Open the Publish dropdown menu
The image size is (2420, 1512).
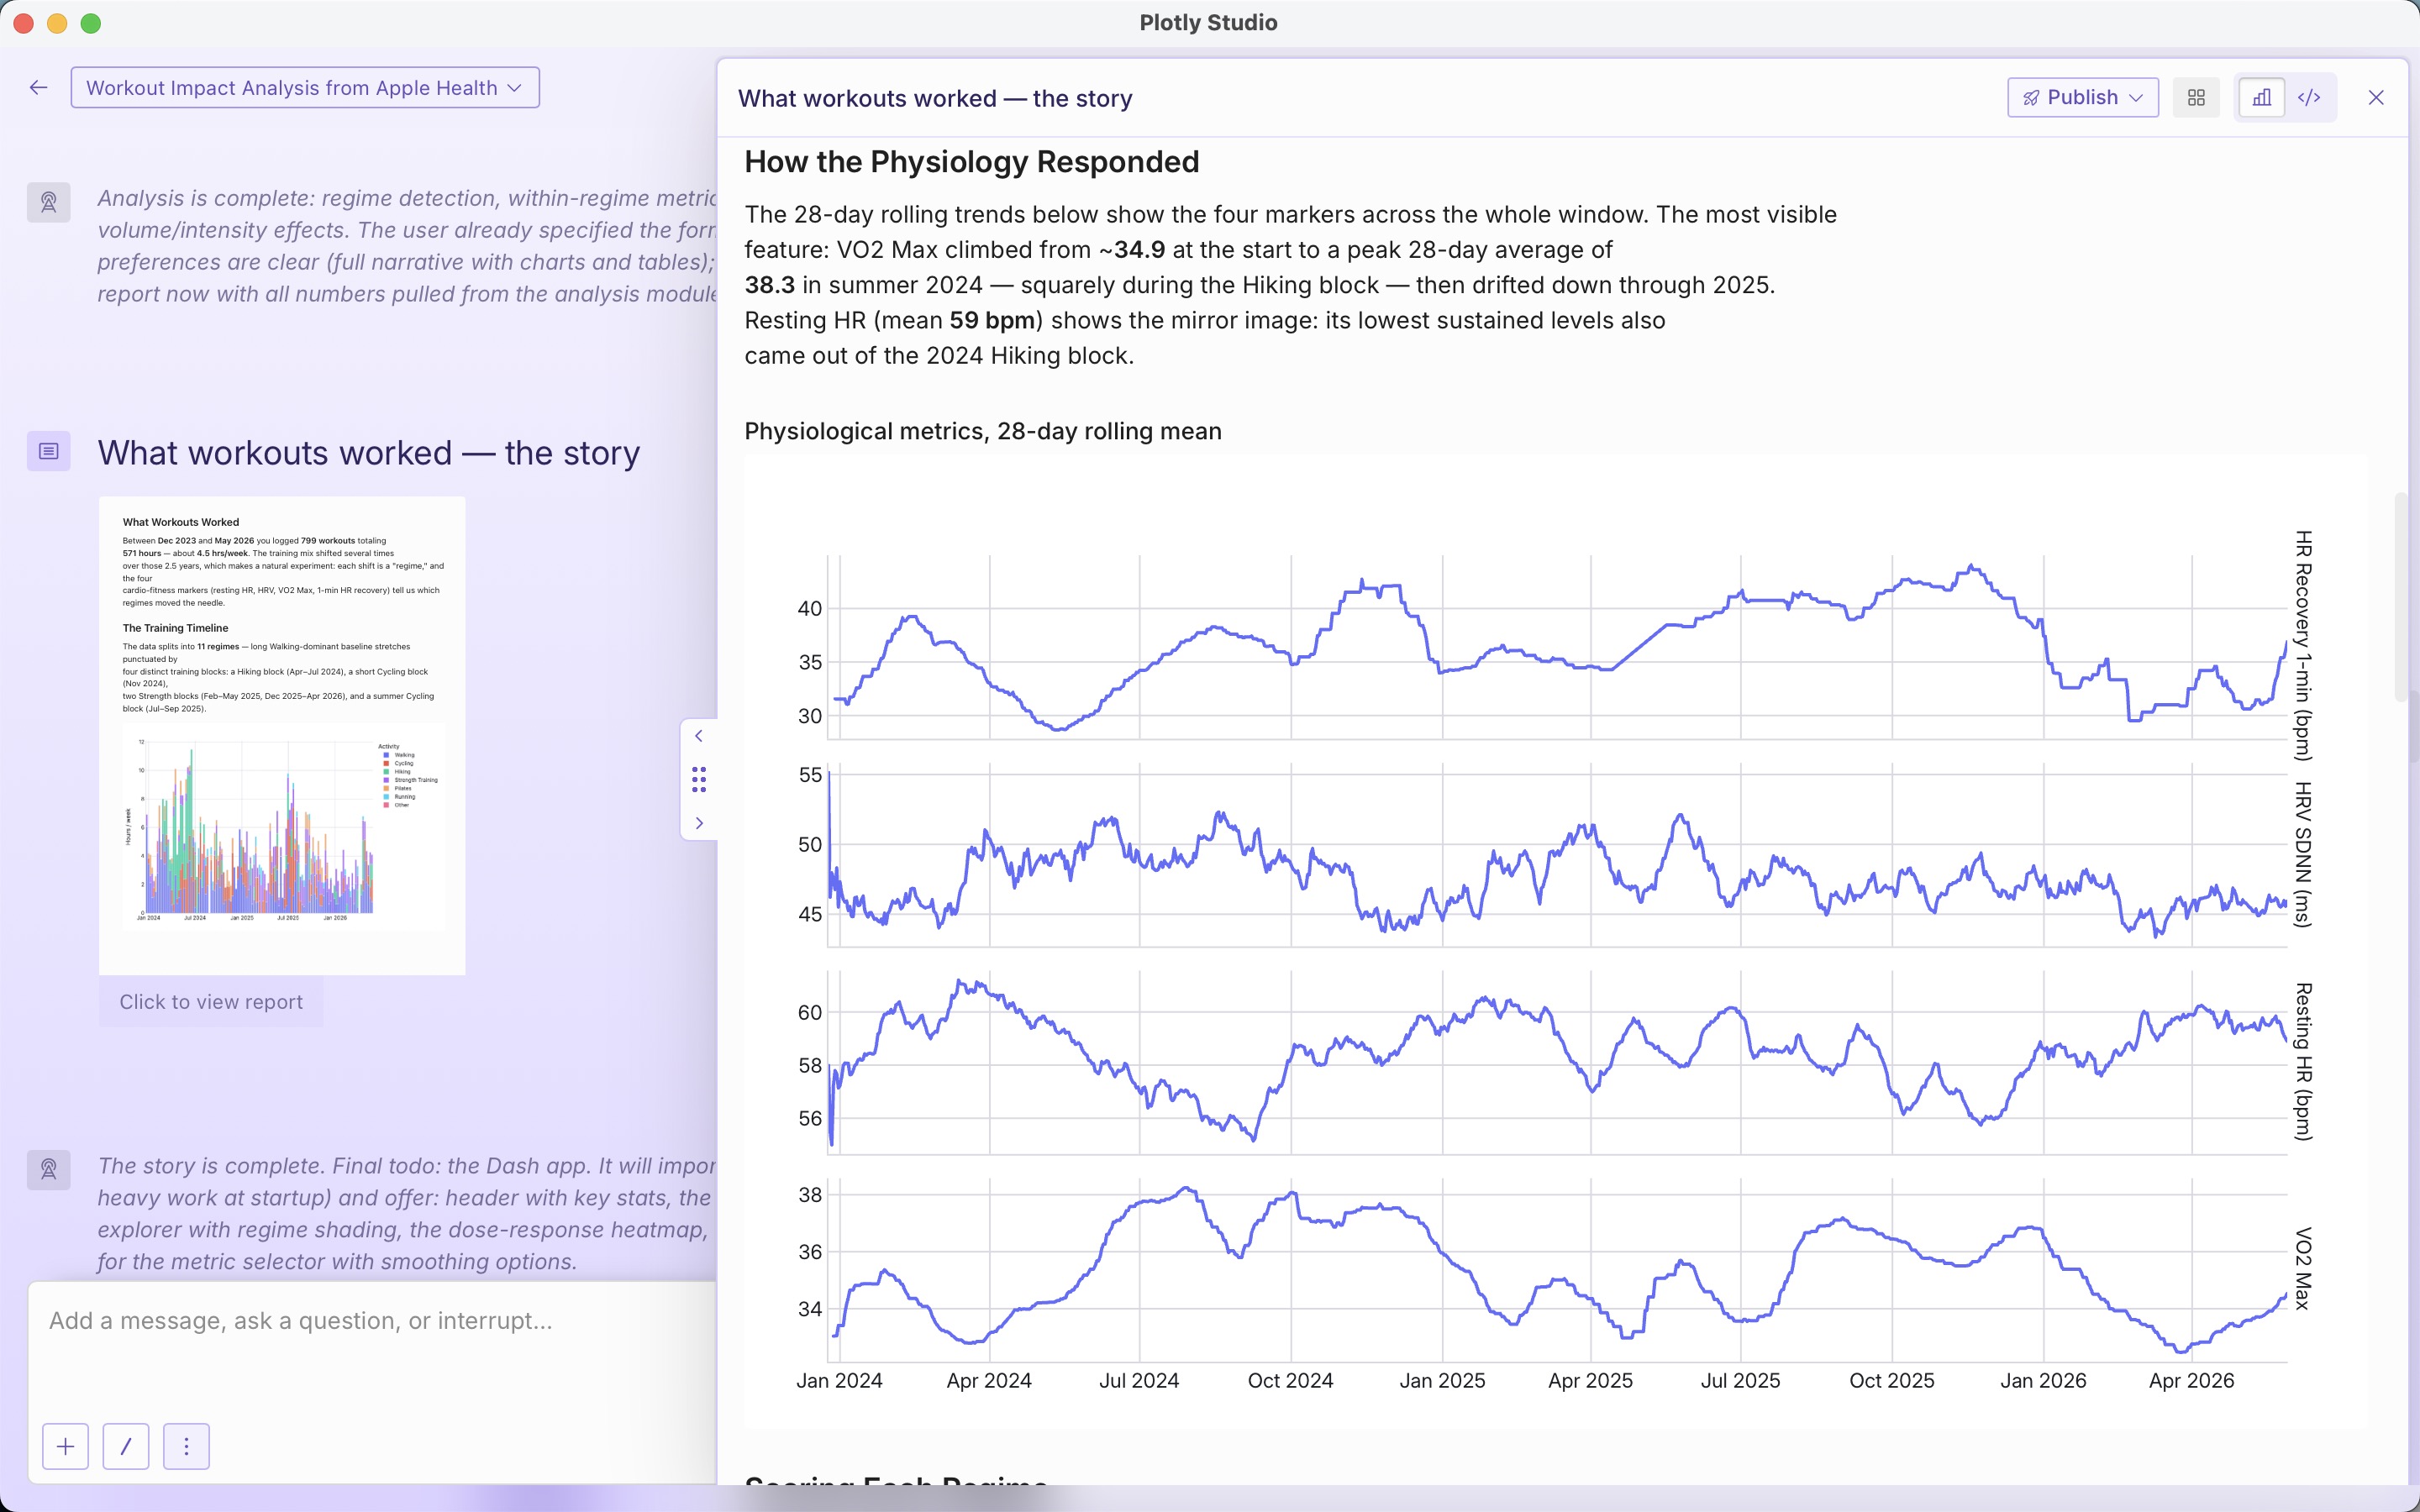[x=2083, y=97]
